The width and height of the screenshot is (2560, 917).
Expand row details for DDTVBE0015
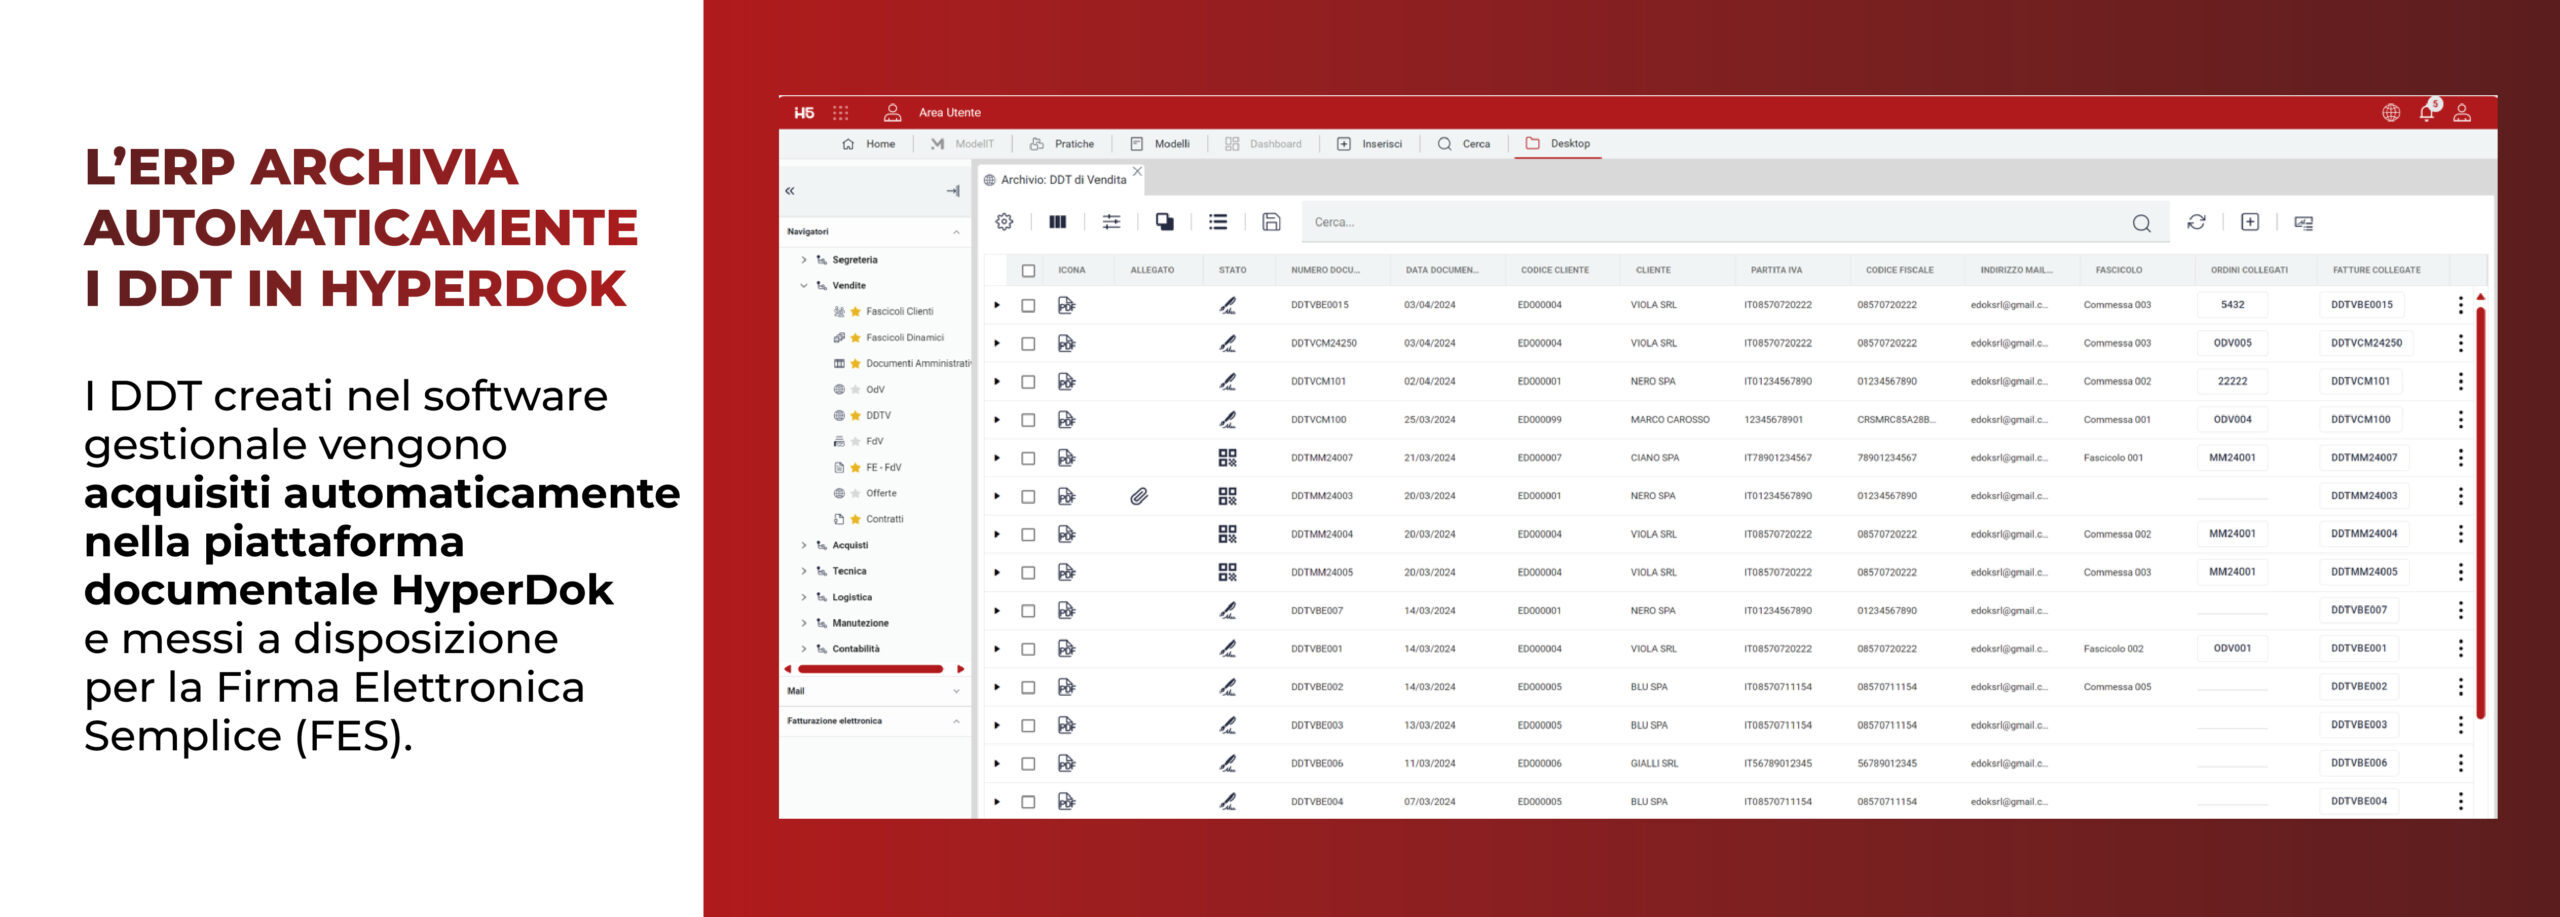click(x=997, y=305)
